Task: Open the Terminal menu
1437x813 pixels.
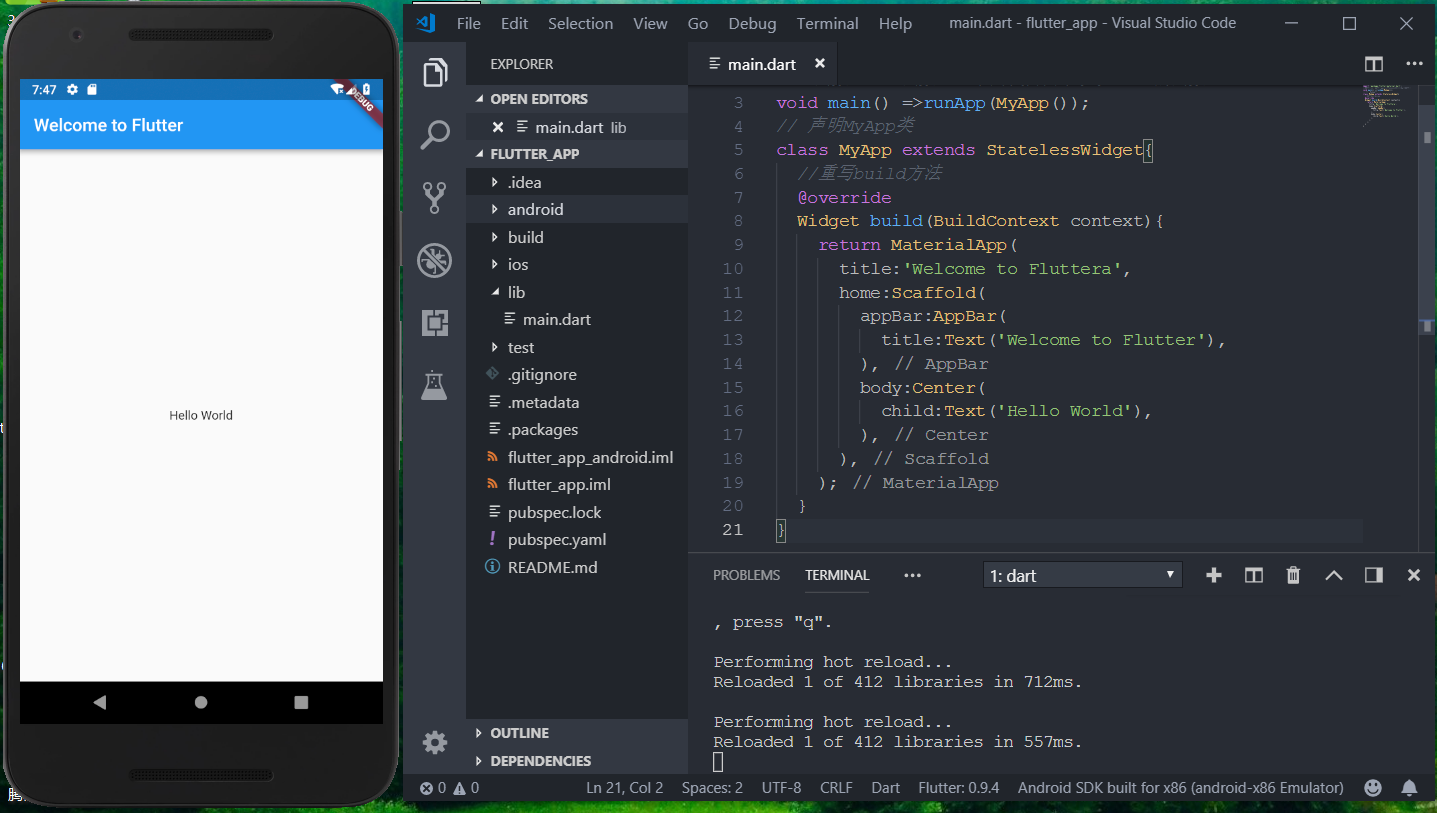Action: [x=827, y=23]
